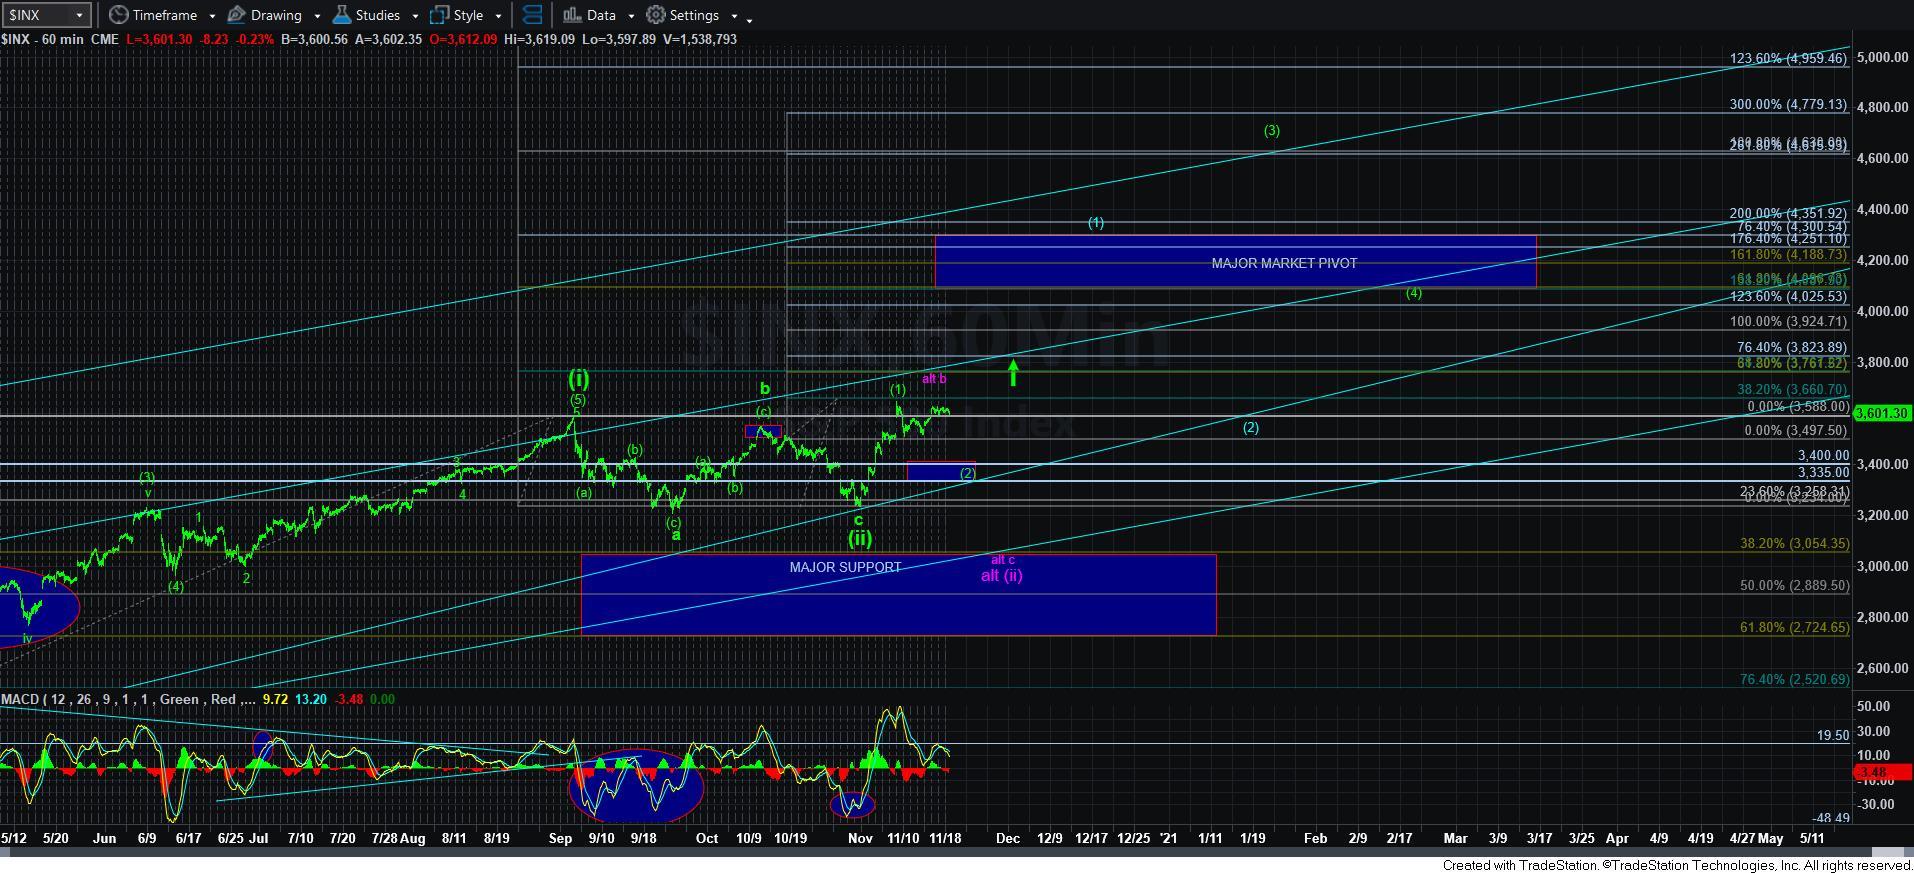Open the $INX symbol dropdown

(78, 15)
